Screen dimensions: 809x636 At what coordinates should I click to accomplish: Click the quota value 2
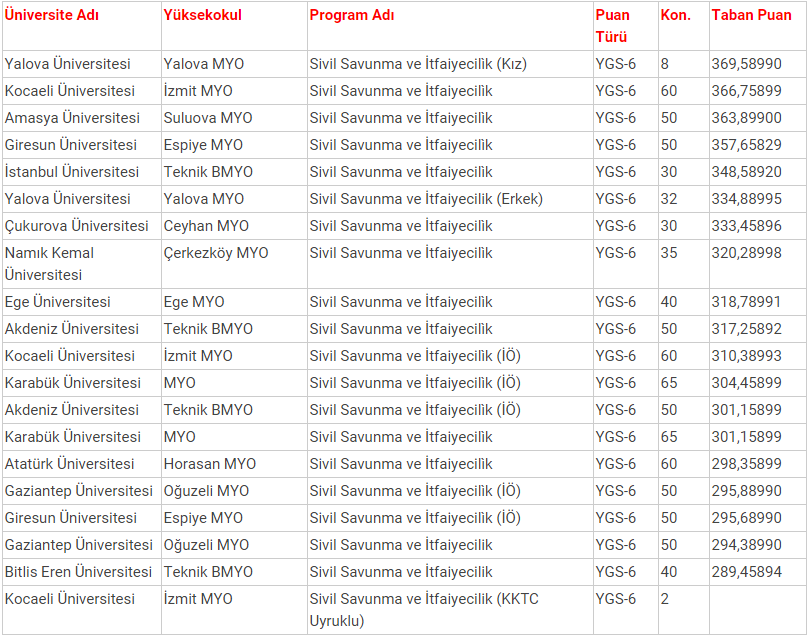[x=665, y=599]
